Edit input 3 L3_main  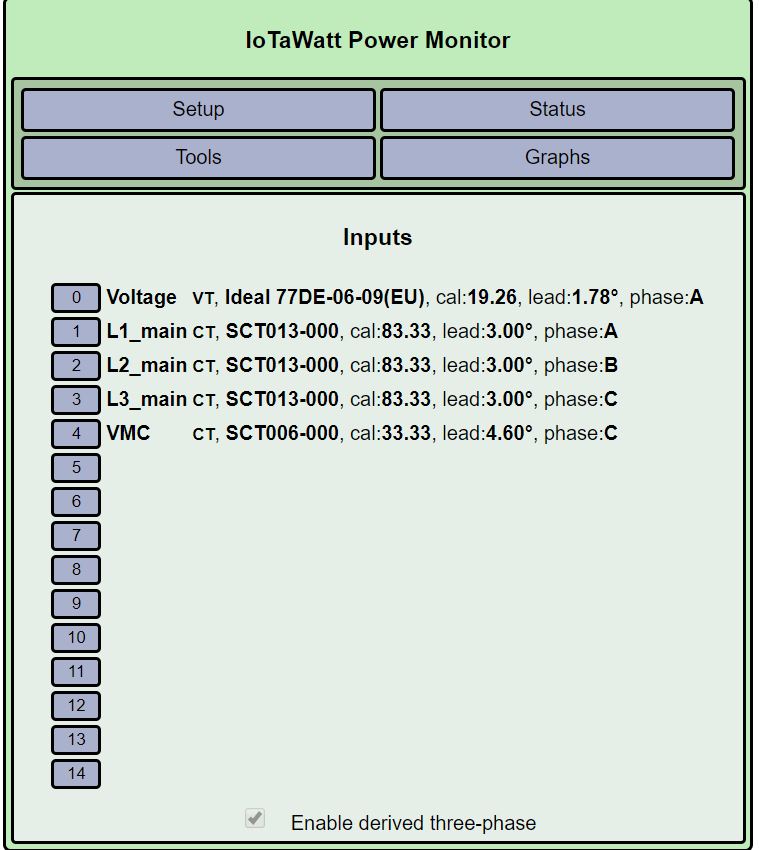[76, 400]
